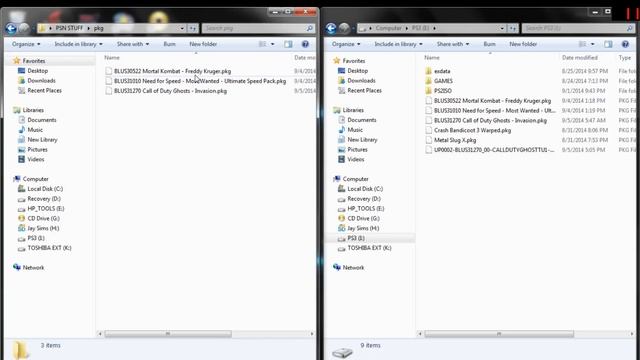The image size is (640, 360).
Task: Sort by Type column in right window
Action: [x=625, y=58]
